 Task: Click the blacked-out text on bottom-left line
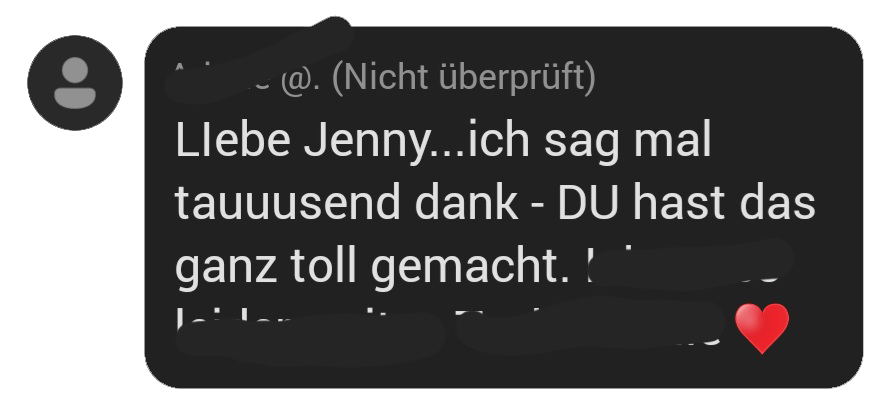310,337
